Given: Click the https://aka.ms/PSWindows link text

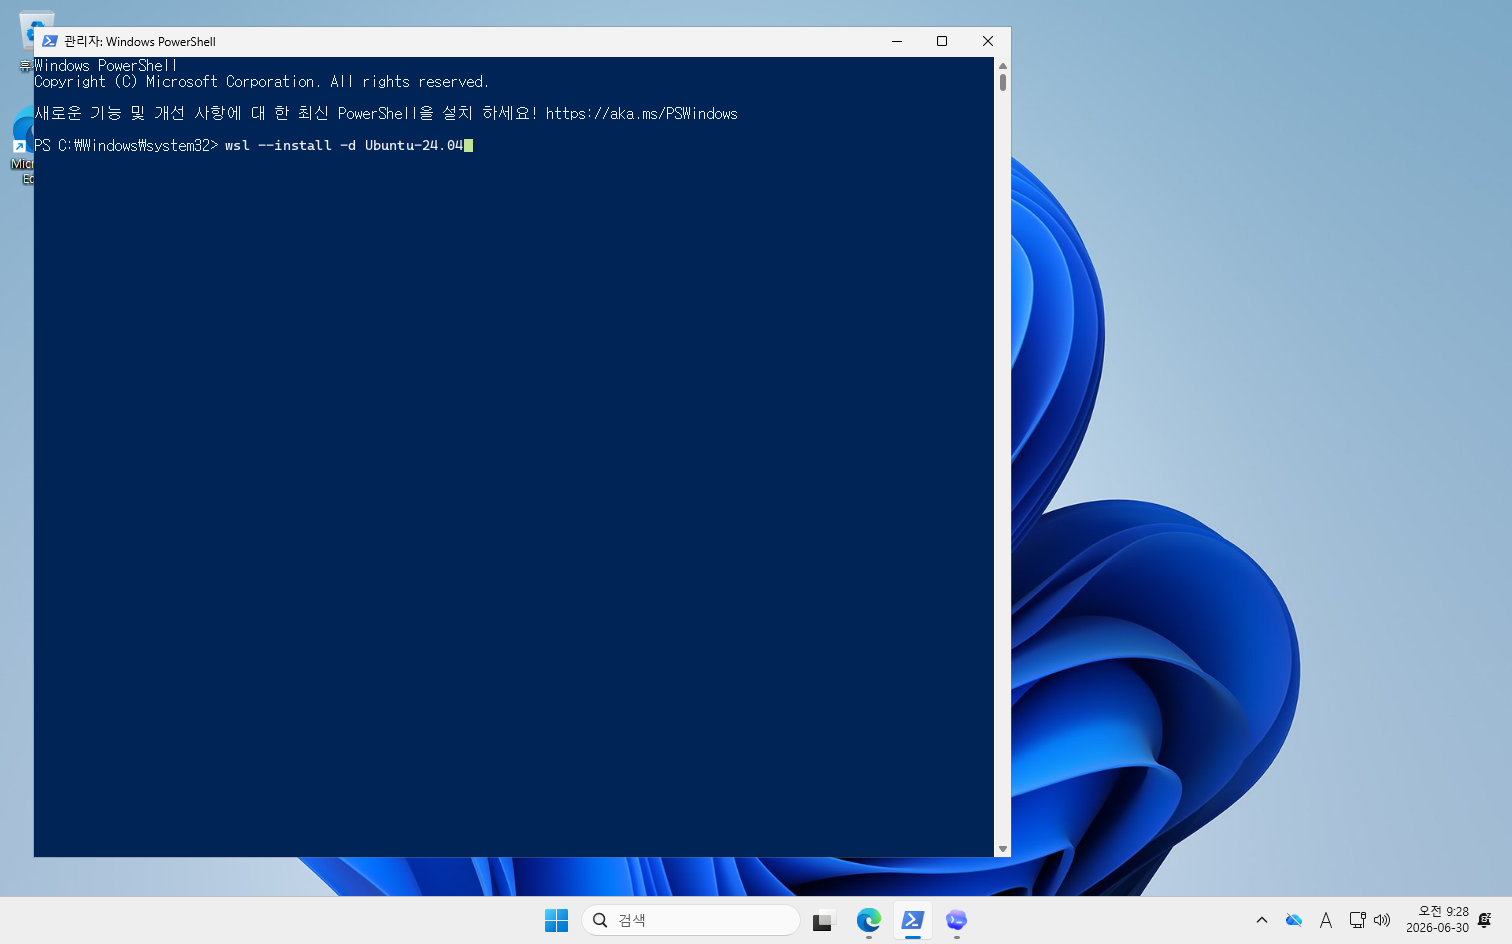Looking at the screenshot, I should pyautogui.click(x=641, y=114).
